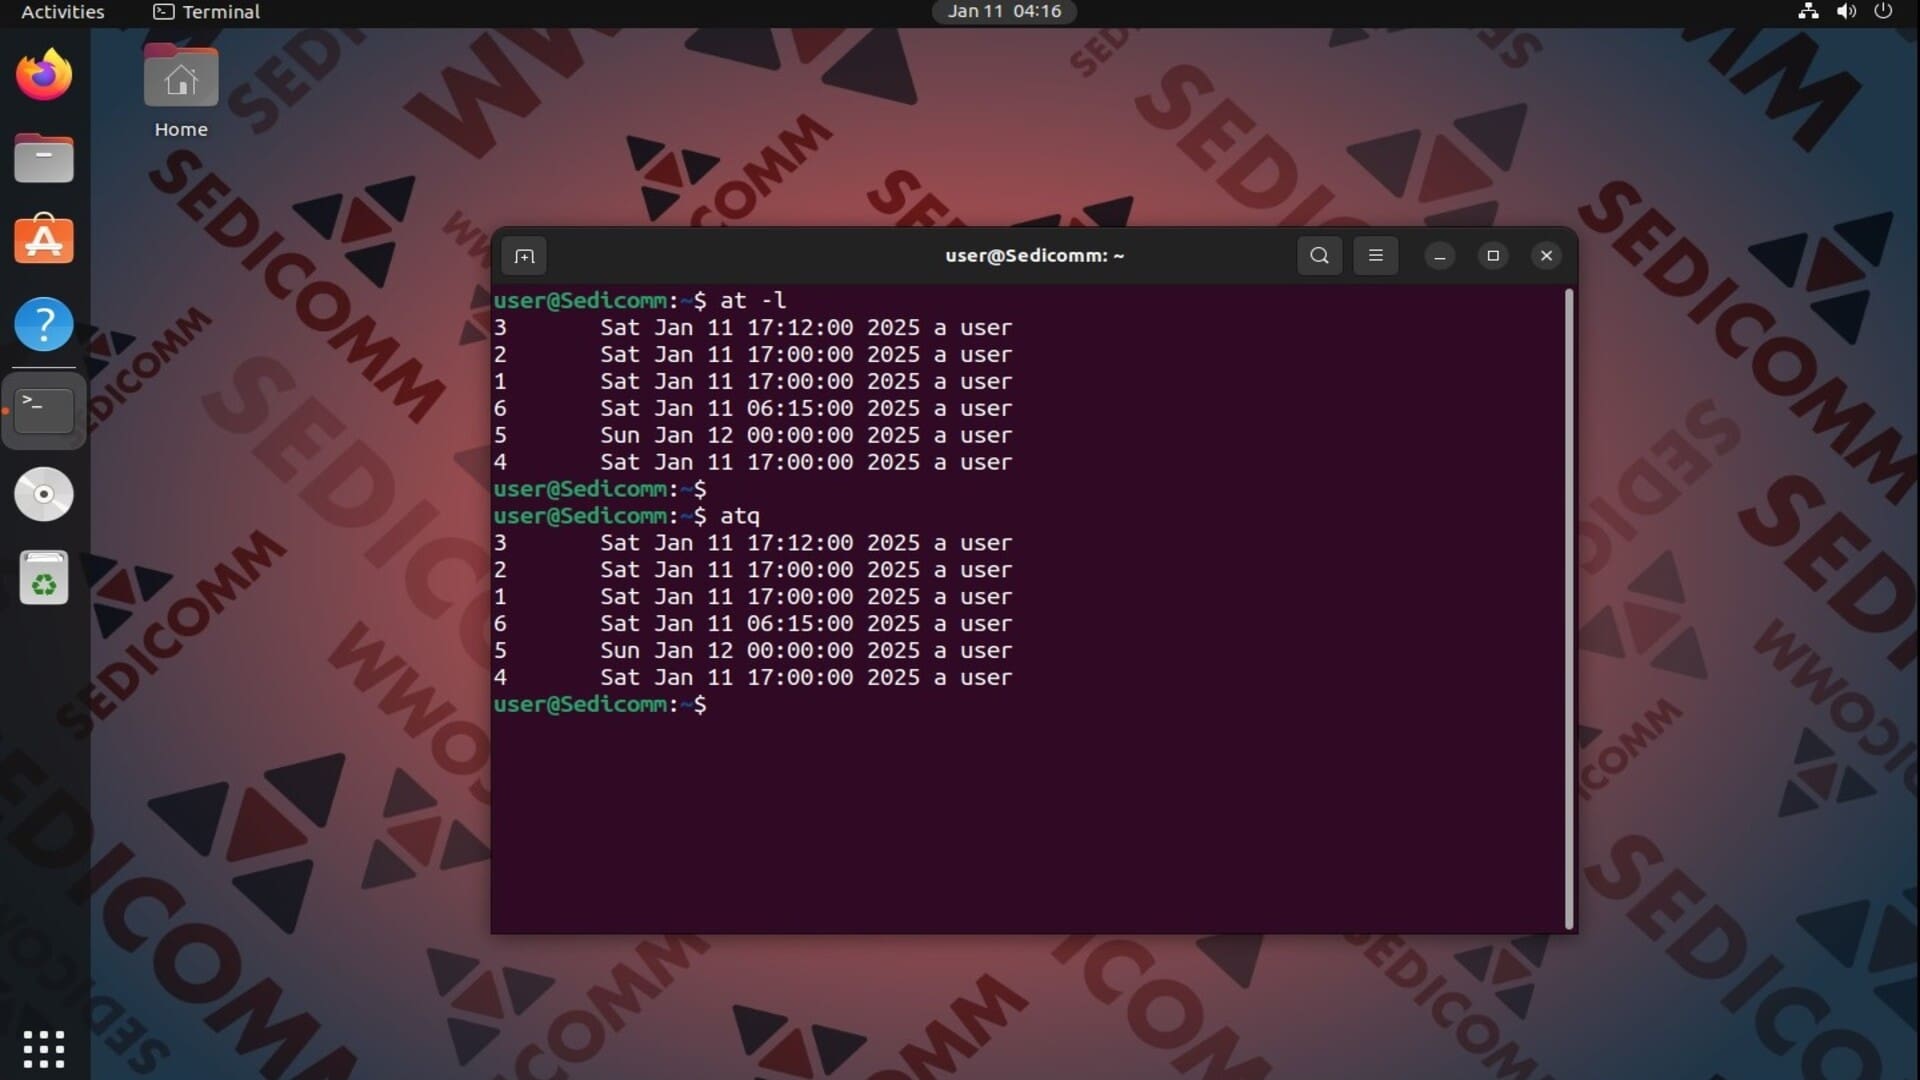This screenshot has width=1920, height=1080.
Task: Click the terminal search icon
Action: pos(1319,256)
